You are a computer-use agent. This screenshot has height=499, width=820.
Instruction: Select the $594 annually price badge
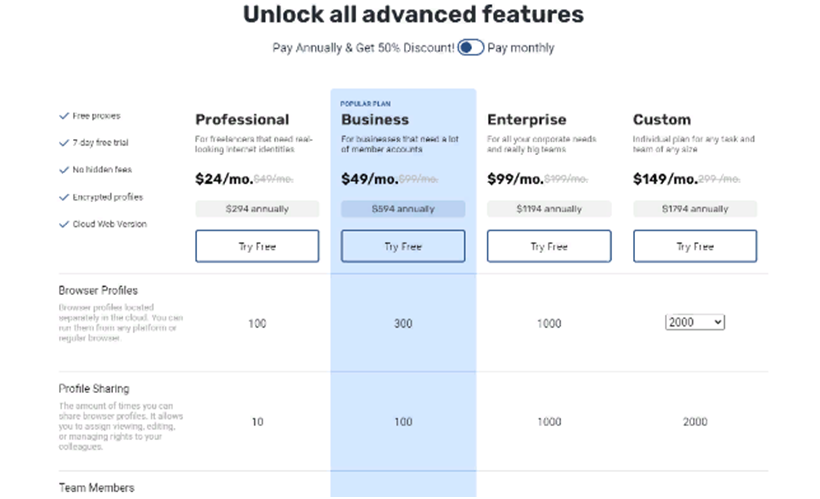click(403, 209)
